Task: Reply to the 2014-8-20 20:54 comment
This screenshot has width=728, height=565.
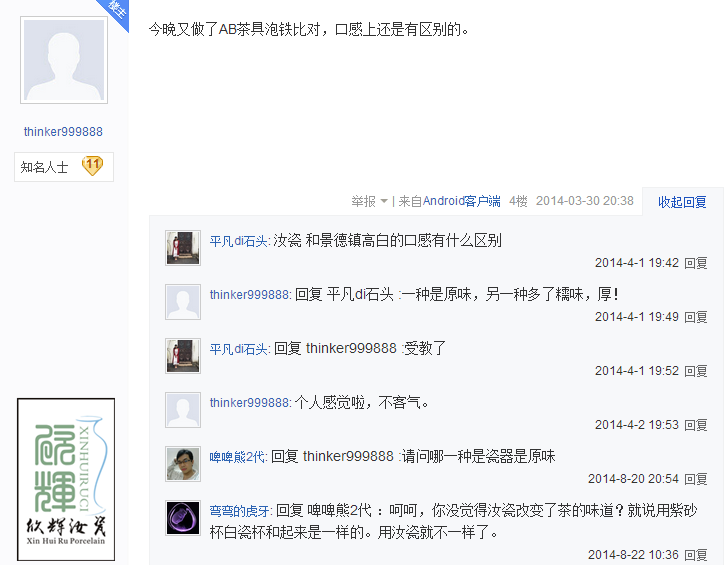Action: pyautogui.click(x=696, y=479)
